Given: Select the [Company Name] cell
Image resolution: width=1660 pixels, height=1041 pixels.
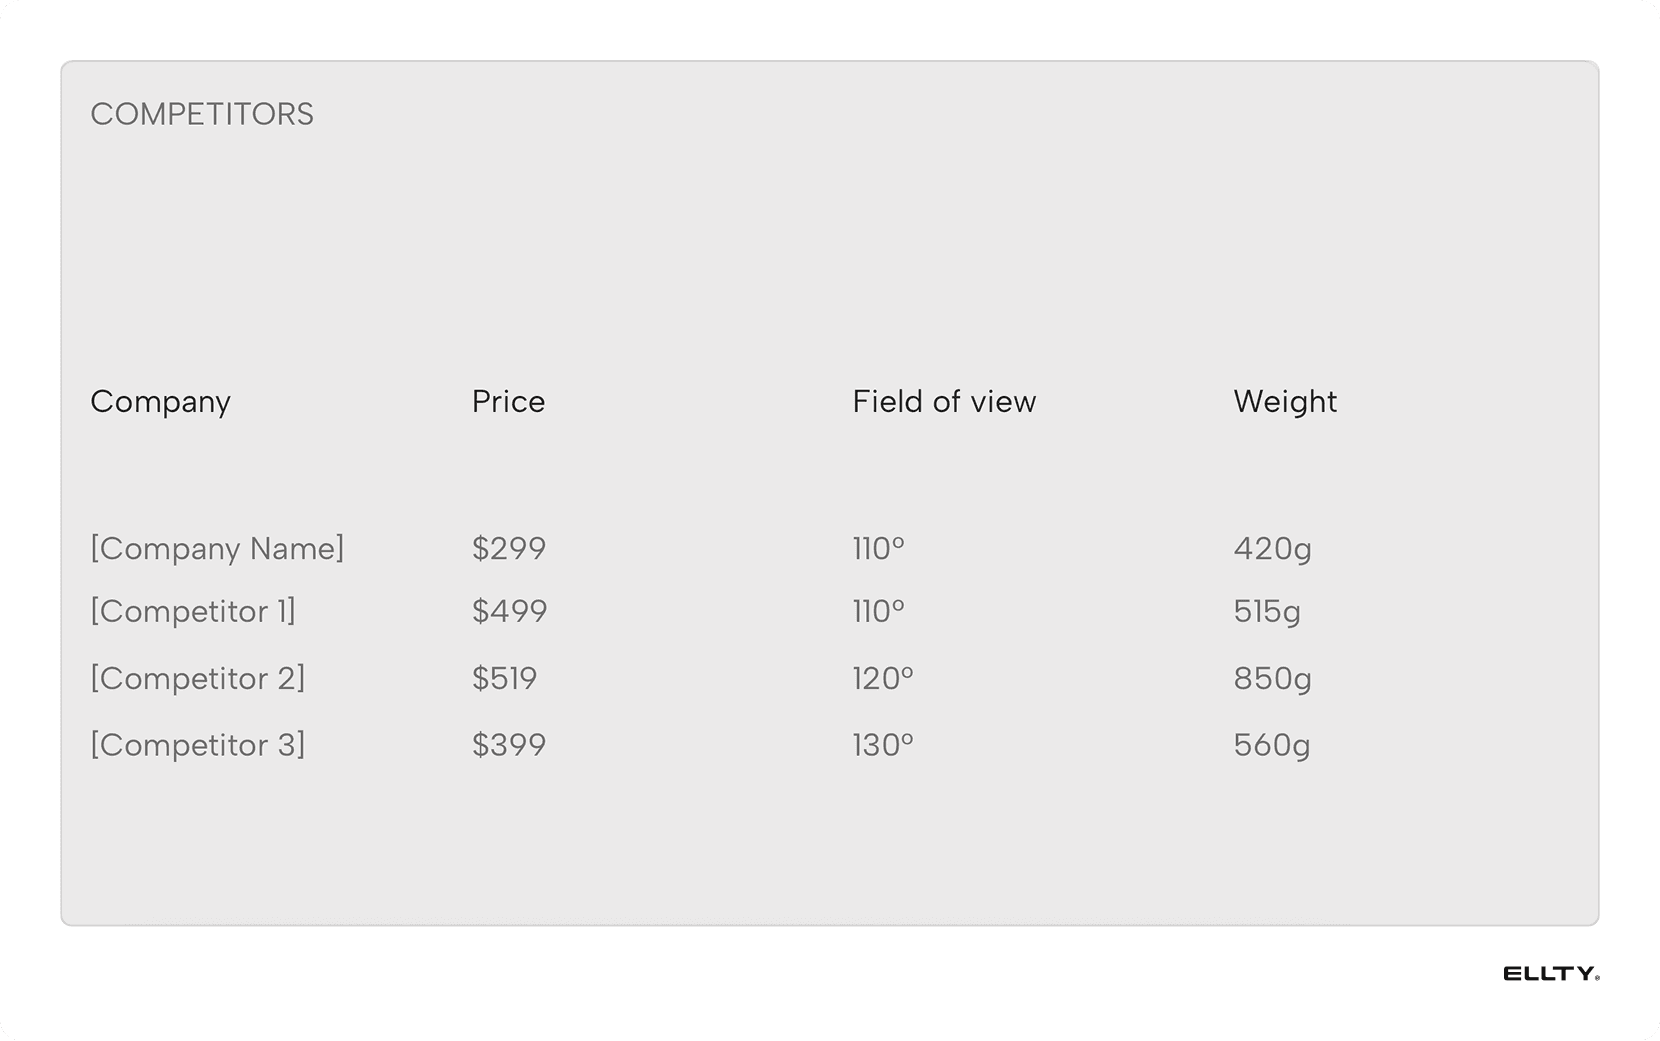Looking at the screenshot, I should pos(217,549).
